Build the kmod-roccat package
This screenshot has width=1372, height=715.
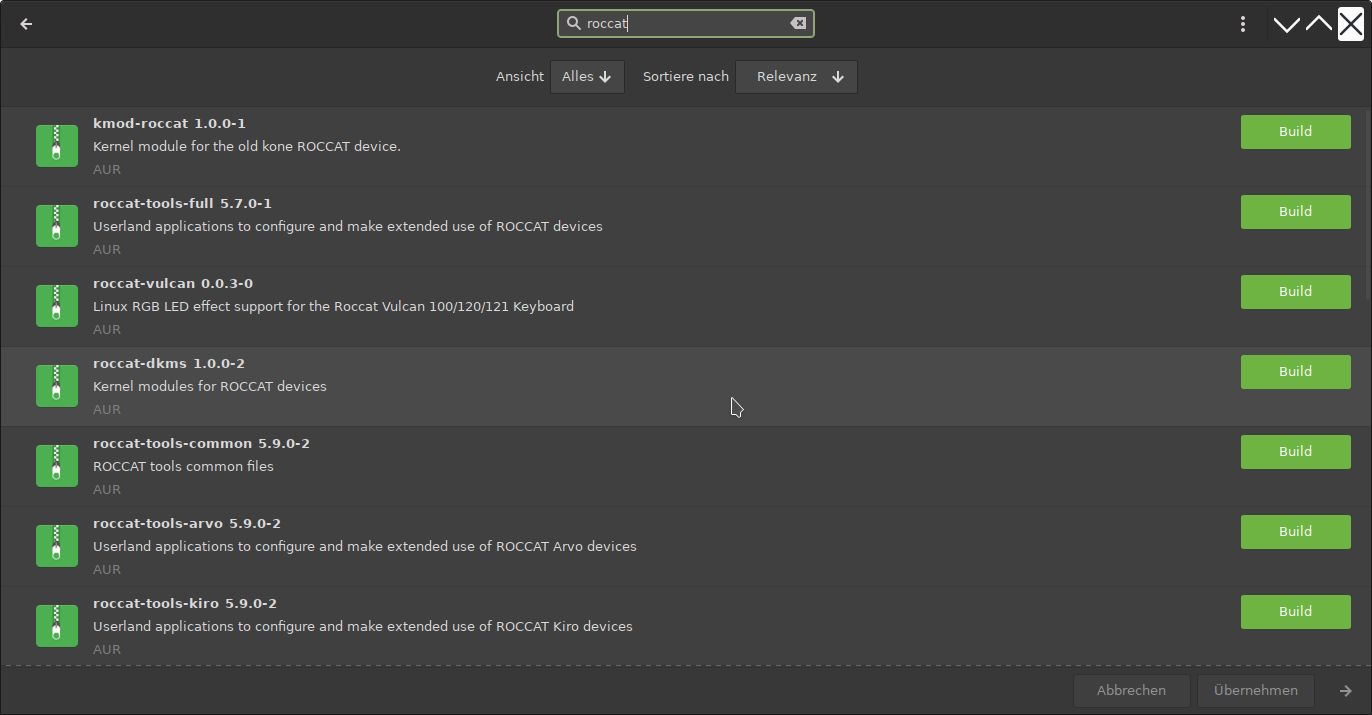[1295, 132]
